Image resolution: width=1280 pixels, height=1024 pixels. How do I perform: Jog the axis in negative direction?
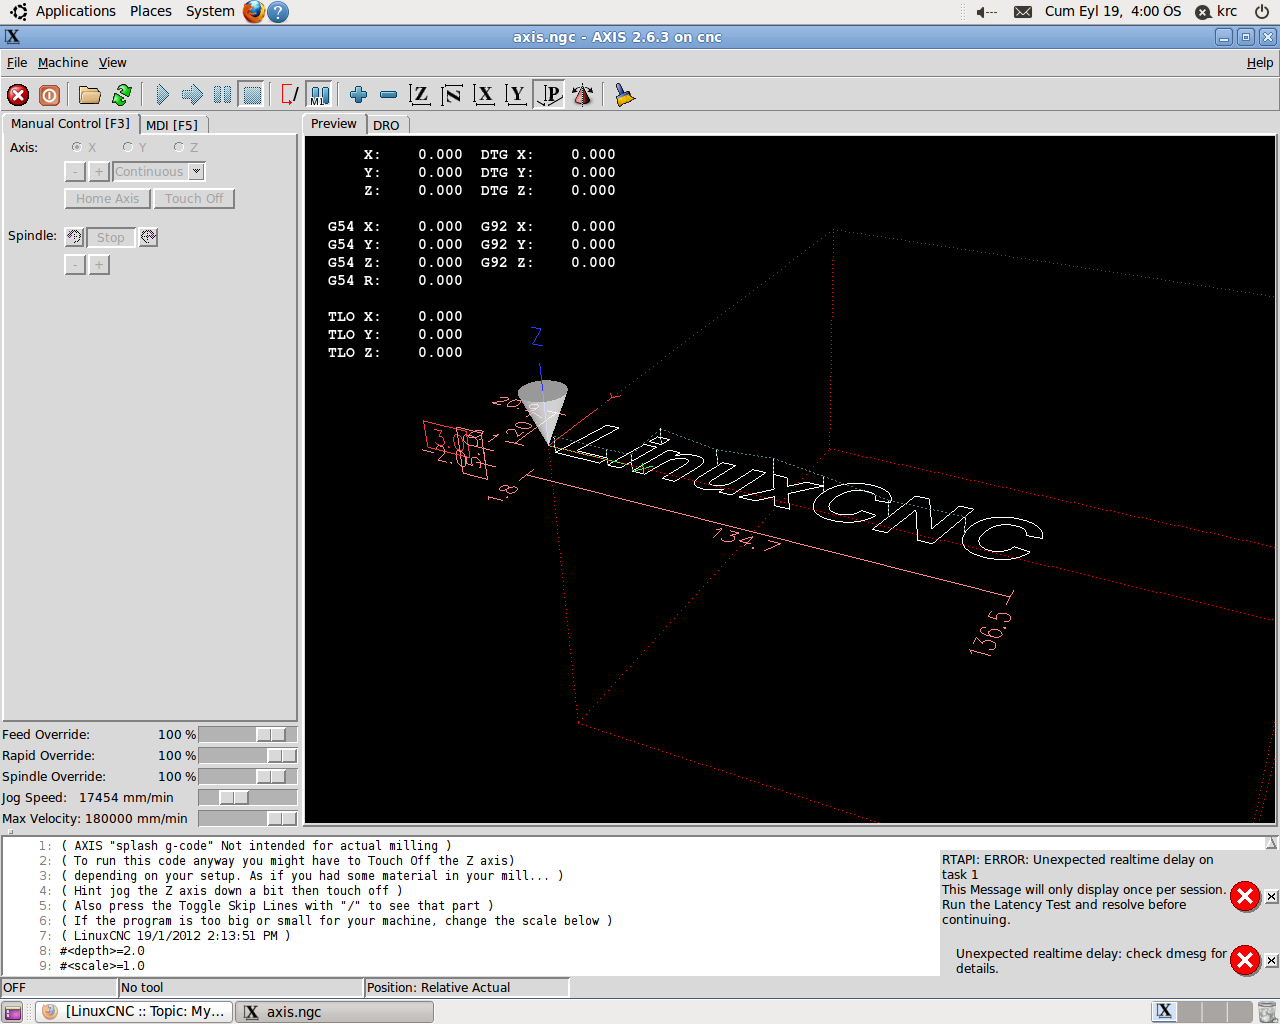click(75, 172)
